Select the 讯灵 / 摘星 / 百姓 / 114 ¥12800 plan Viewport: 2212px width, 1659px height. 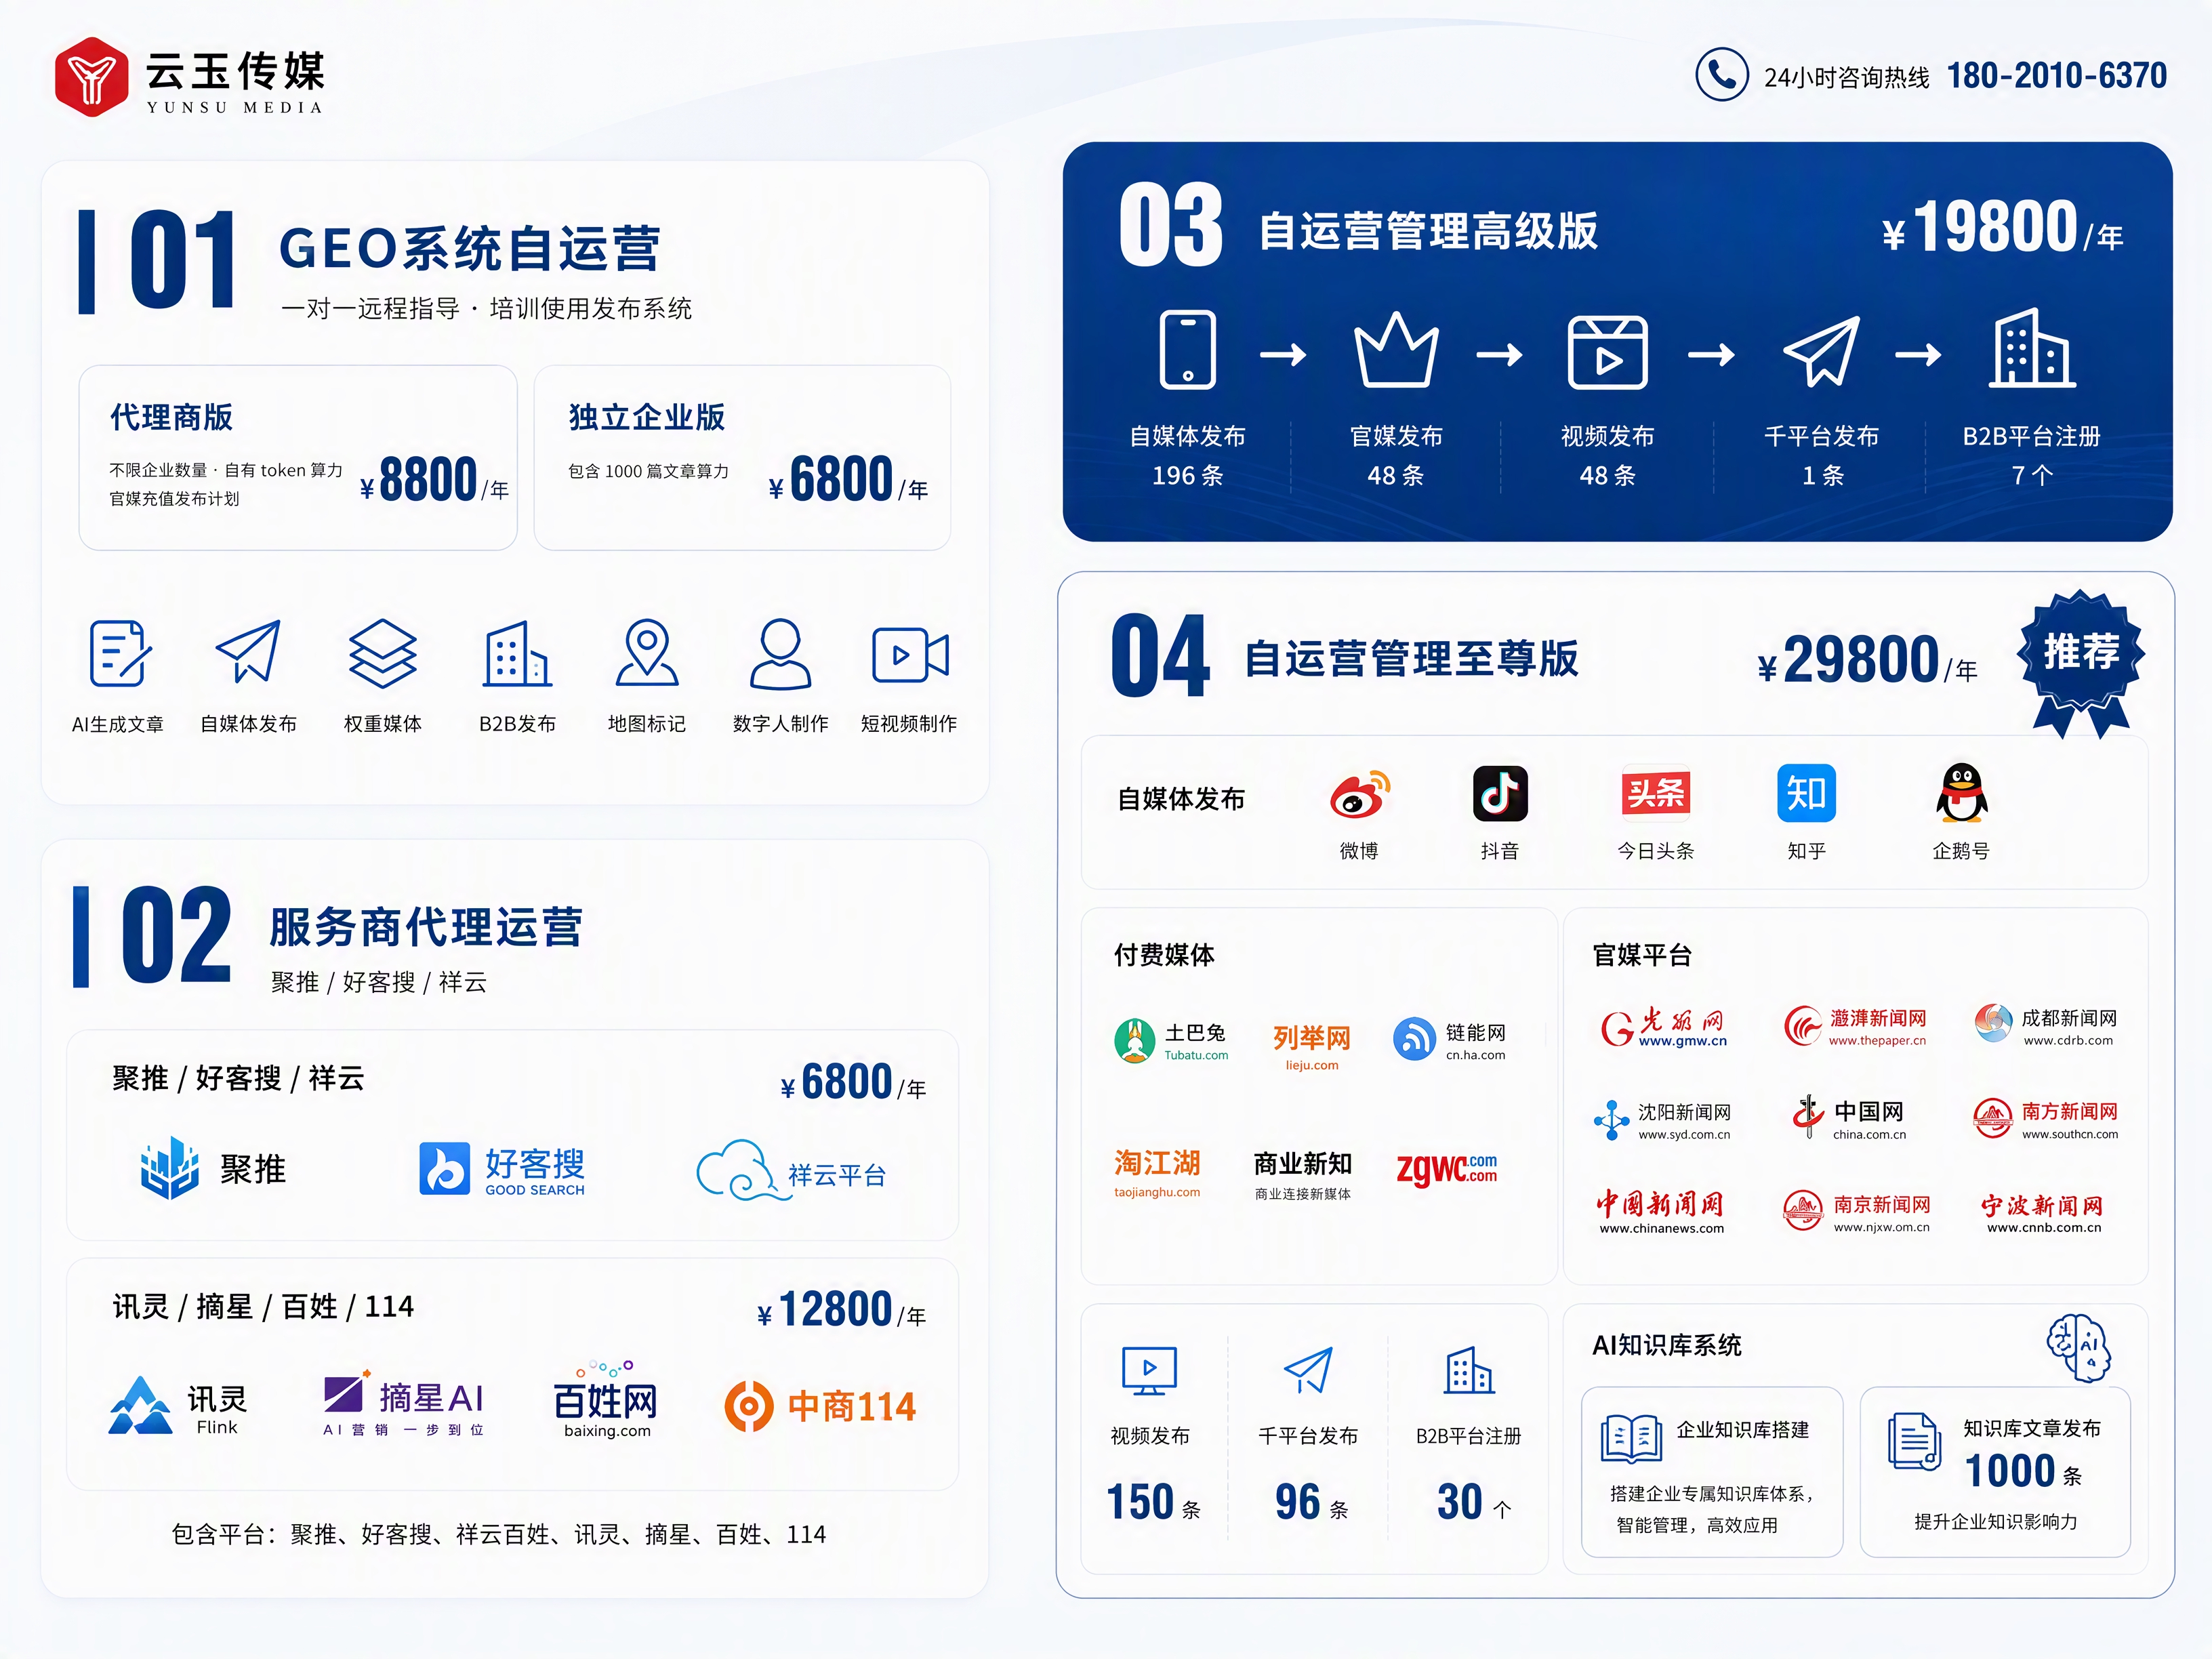[x=512, y=1374]
